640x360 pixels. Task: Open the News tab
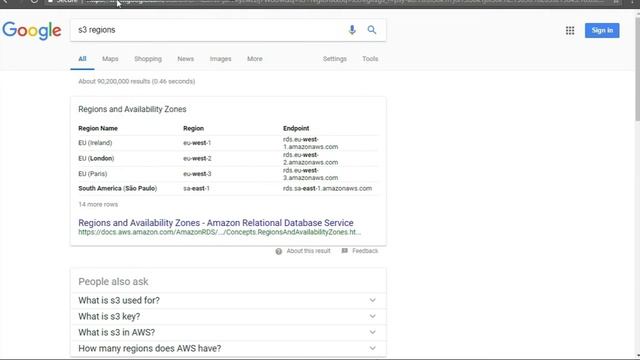(185, 59)
